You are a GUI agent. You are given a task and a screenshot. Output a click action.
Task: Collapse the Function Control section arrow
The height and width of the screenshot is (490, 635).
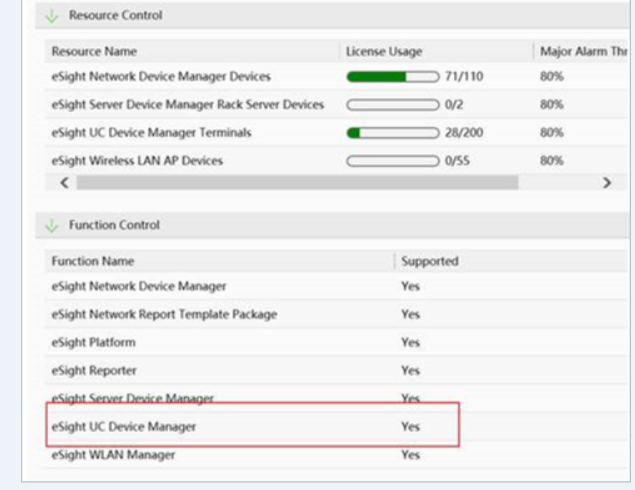pos(52,226)
